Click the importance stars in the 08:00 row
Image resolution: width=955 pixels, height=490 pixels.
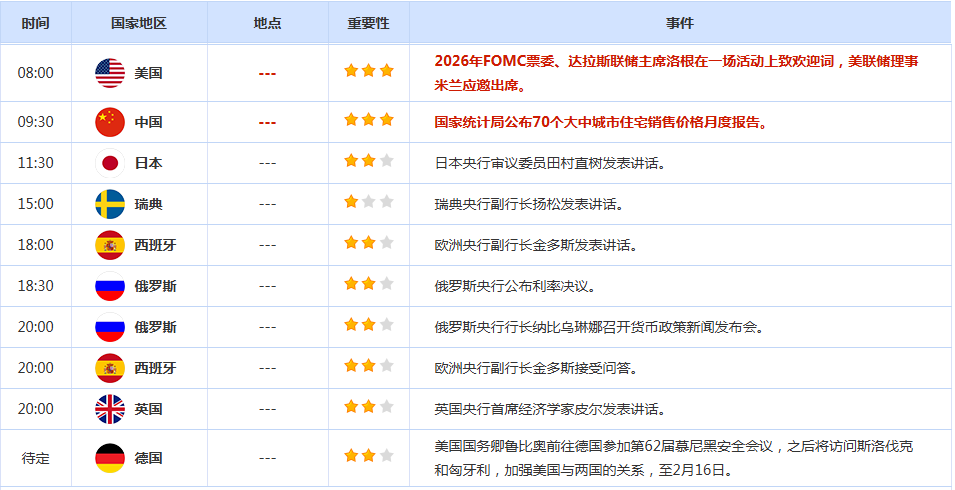click(368, 71)
